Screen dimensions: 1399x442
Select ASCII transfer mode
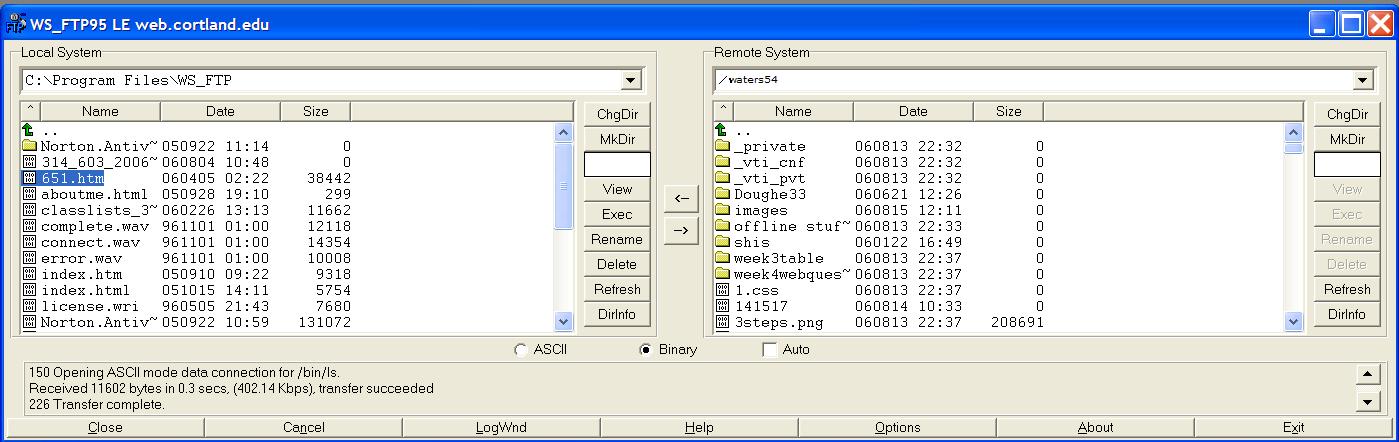(x=519, y=350)
